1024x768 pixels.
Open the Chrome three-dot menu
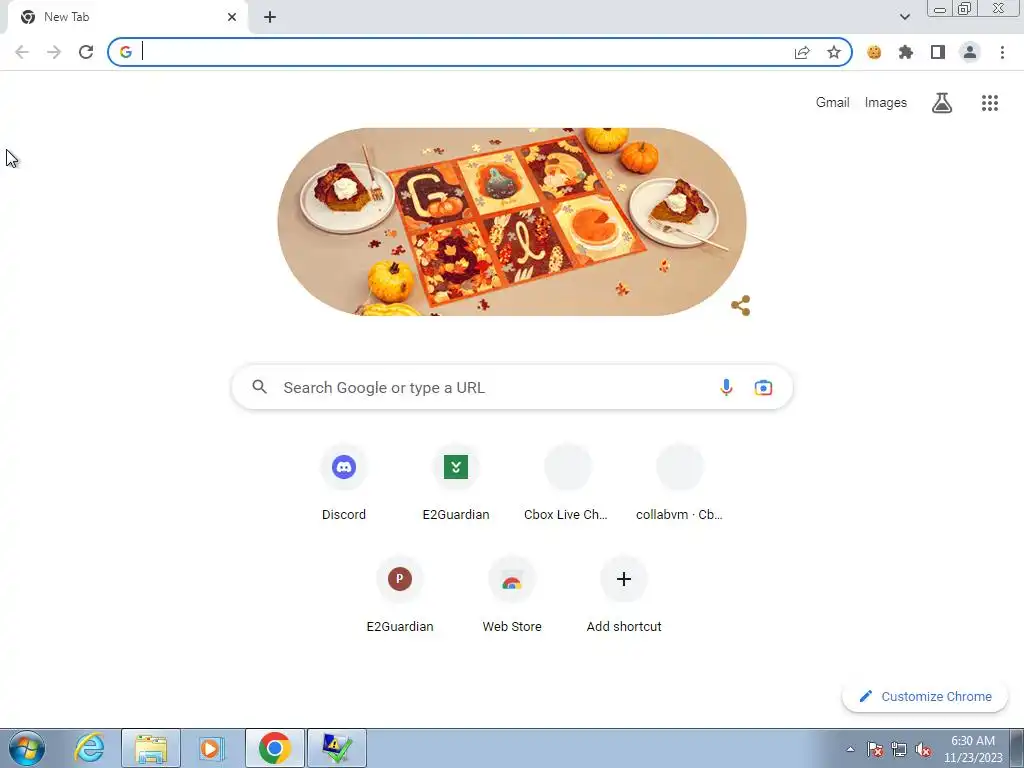[1002, 52]
